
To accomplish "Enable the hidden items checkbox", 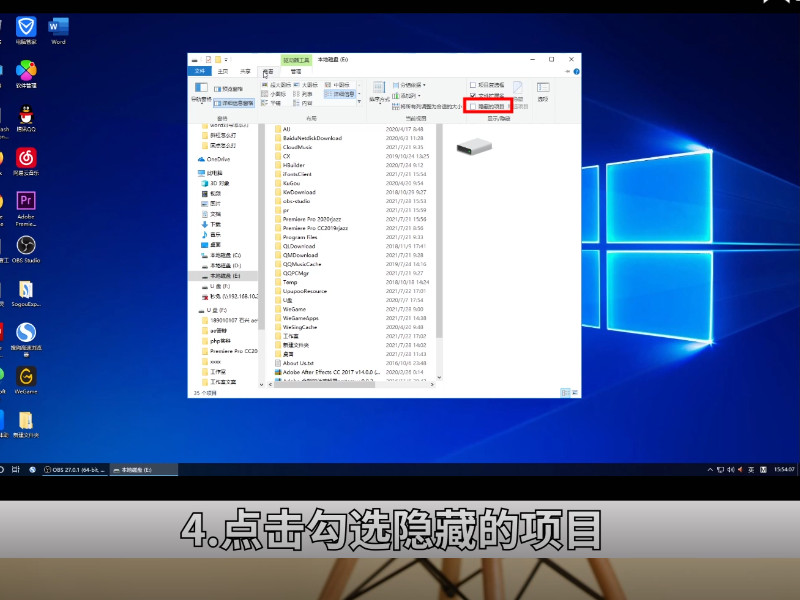I will pyautogui.click(x=473, y=106).
